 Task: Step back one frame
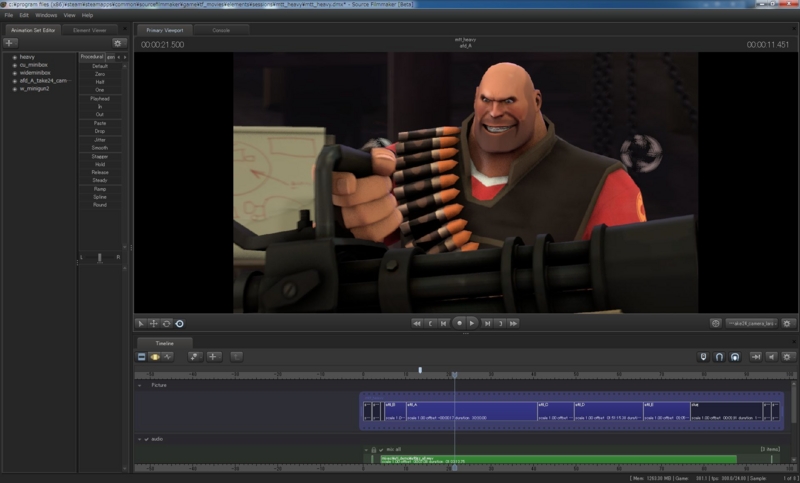tap(443, 323)
